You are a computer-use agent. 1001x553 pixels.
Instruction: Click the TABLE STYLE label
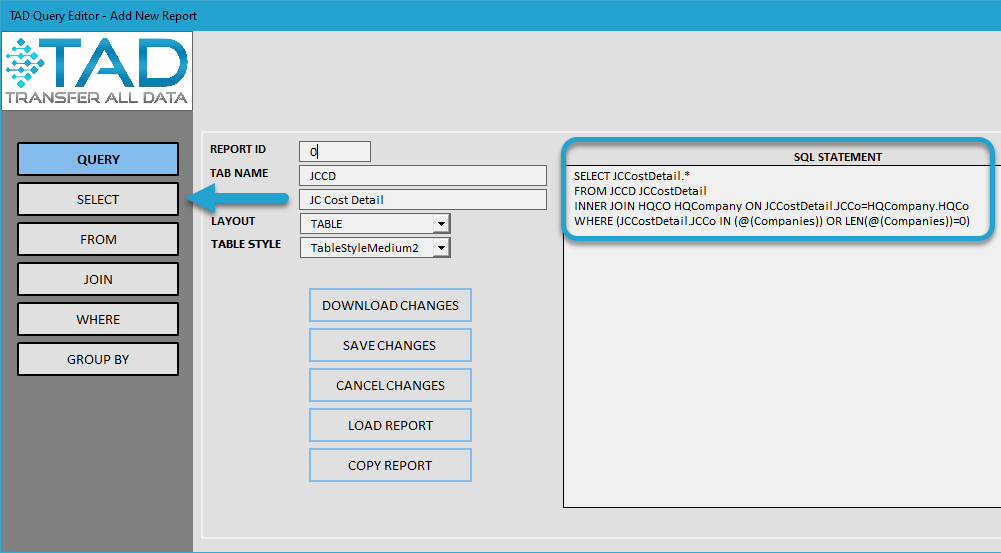click(246, 244)
